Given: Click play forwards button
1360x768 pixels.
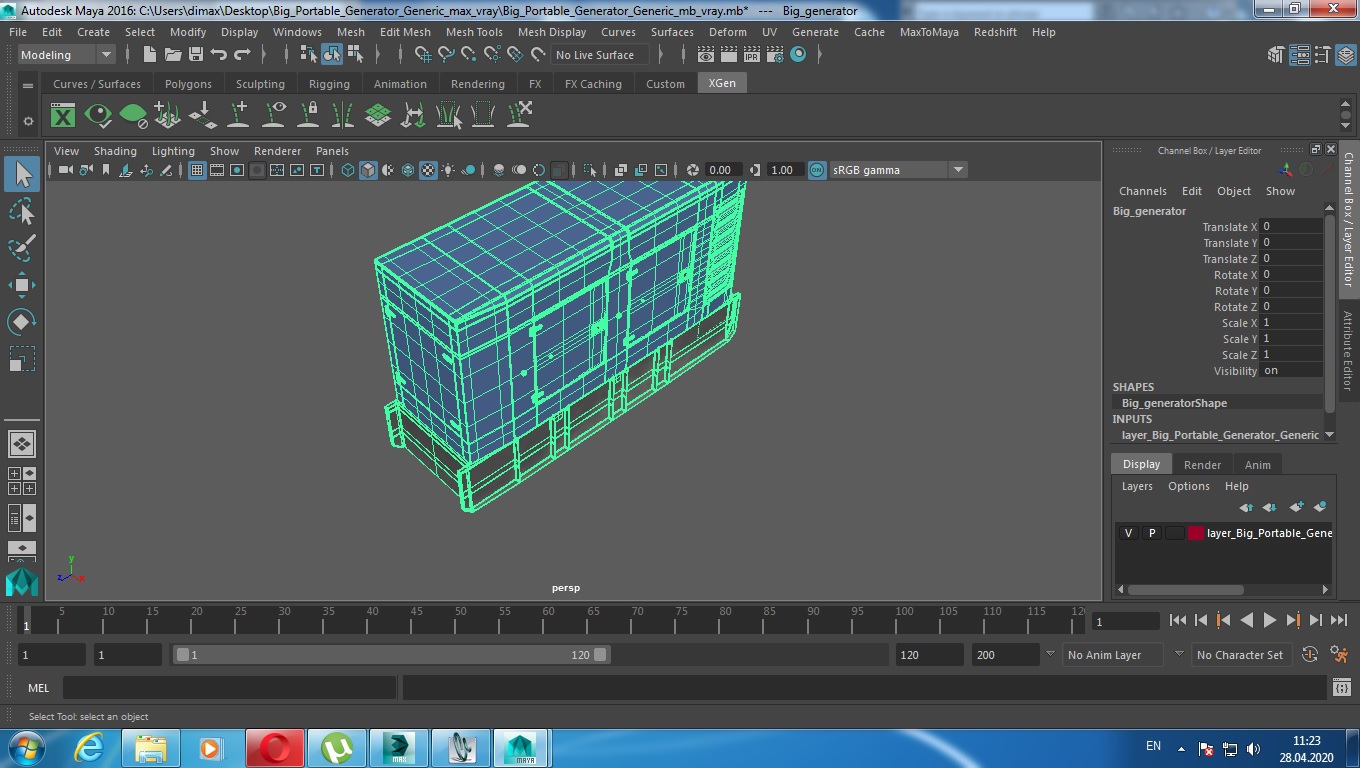Looking at the screenshot, I should [x=1269, y=620].
